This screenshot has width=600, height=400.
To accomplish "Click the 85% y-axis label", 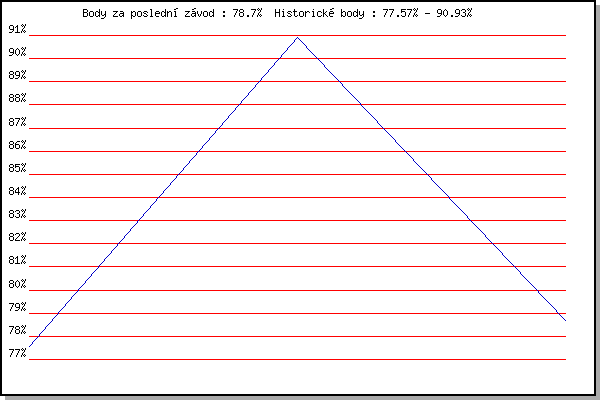I will (x=17, y=168).
